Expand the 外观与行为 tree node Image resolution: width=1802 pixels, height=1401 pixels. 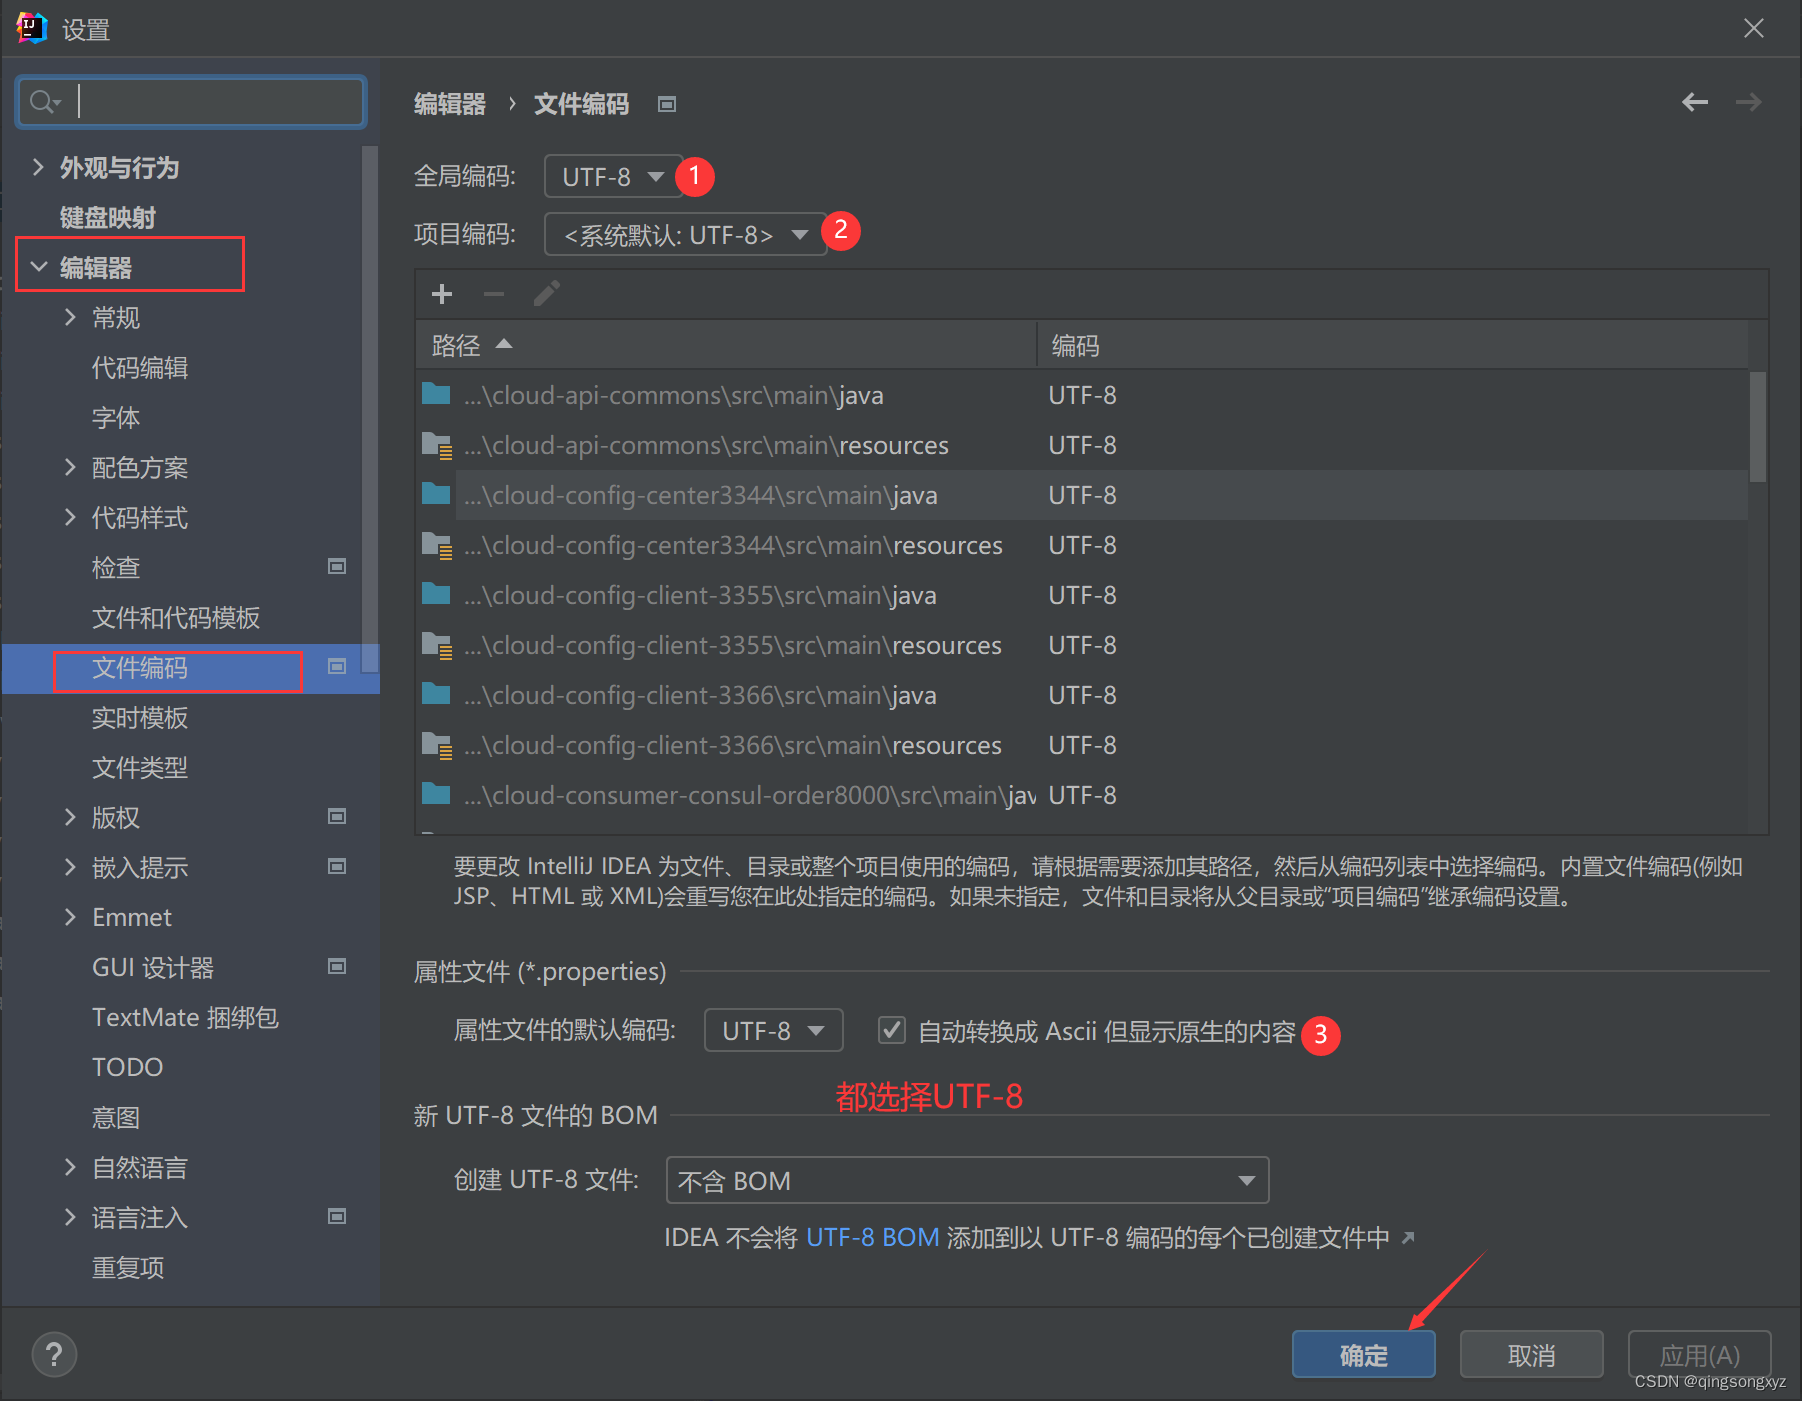38,167
